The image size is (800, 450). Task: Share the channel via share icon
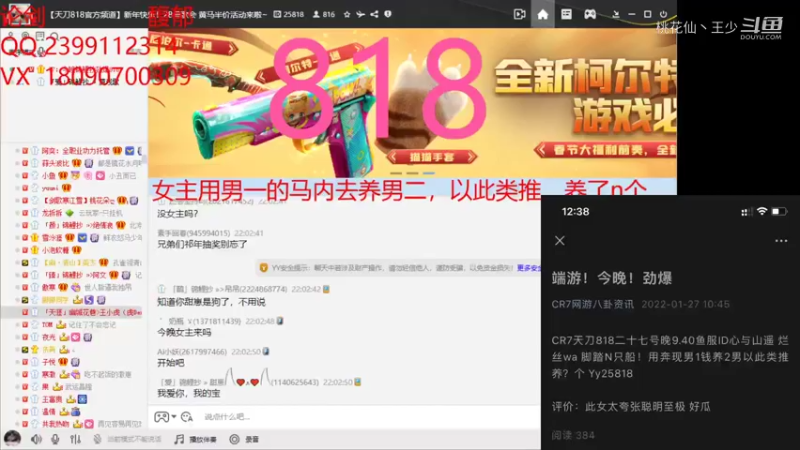(x=374, y=14)
